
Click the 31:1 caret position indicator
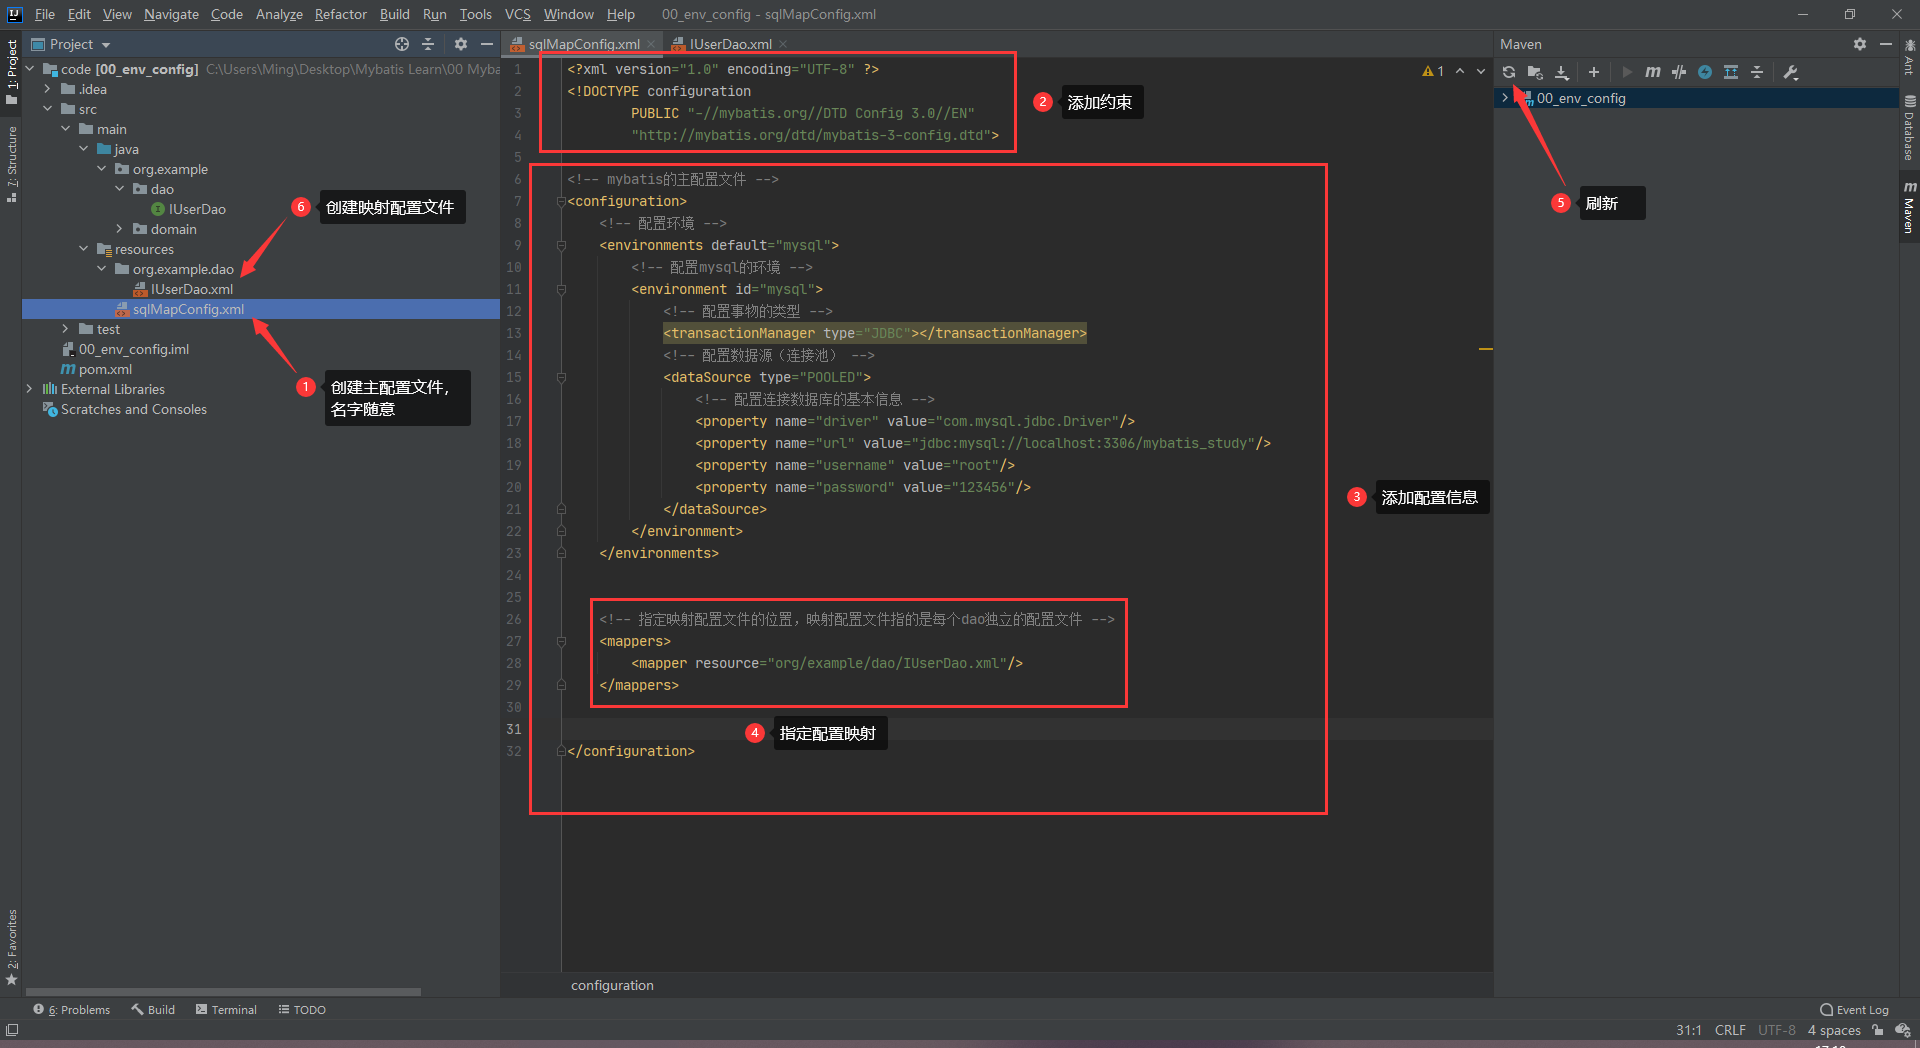tap(1689, 1030)
